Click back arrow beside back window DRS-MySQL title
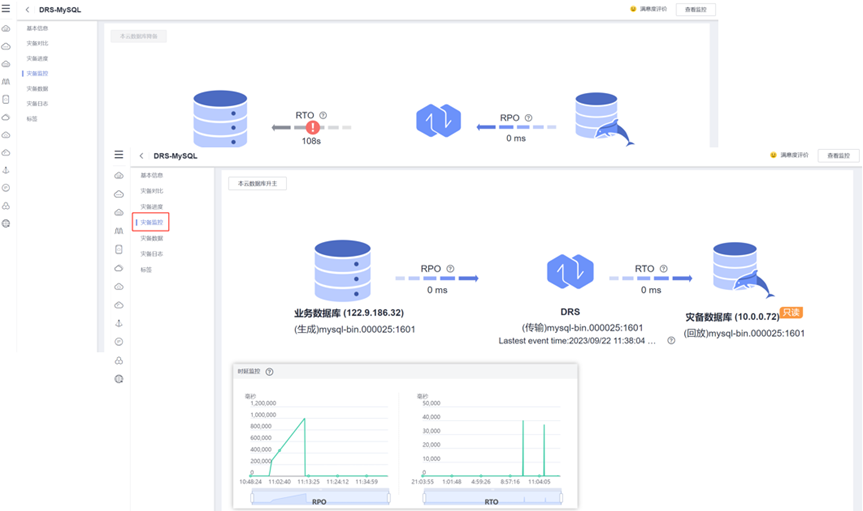 point(28,10)
